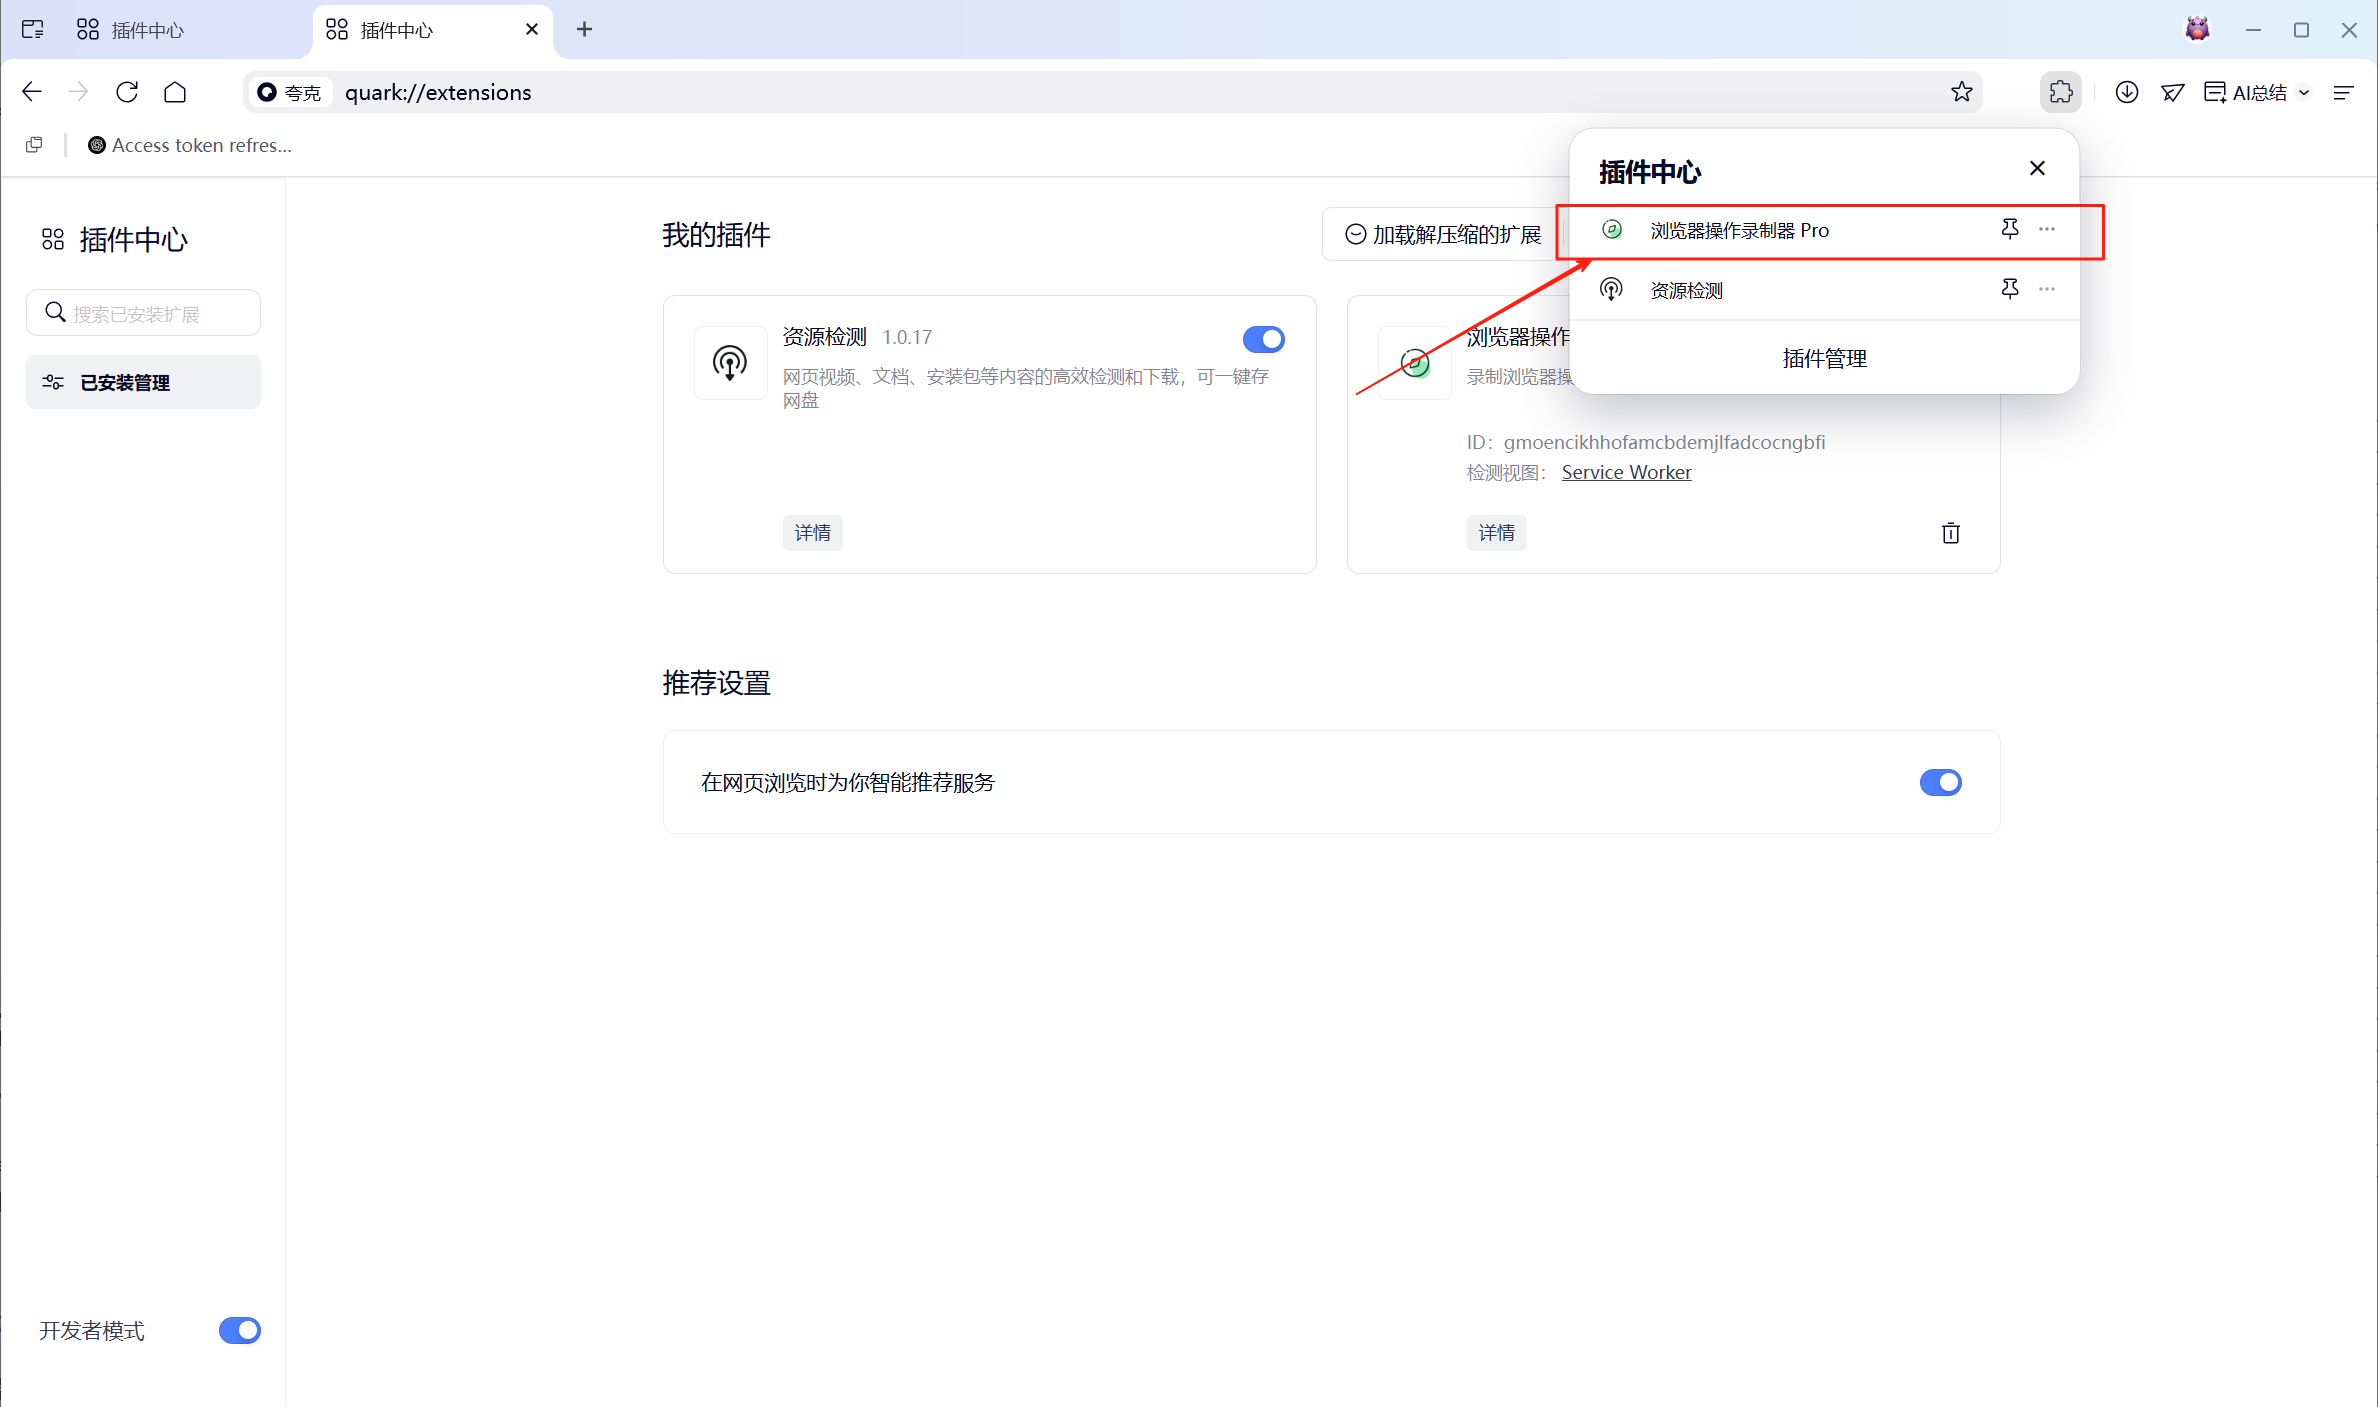
Task: Click 详情 button on 资源检测 card
Action: (812, 532)
